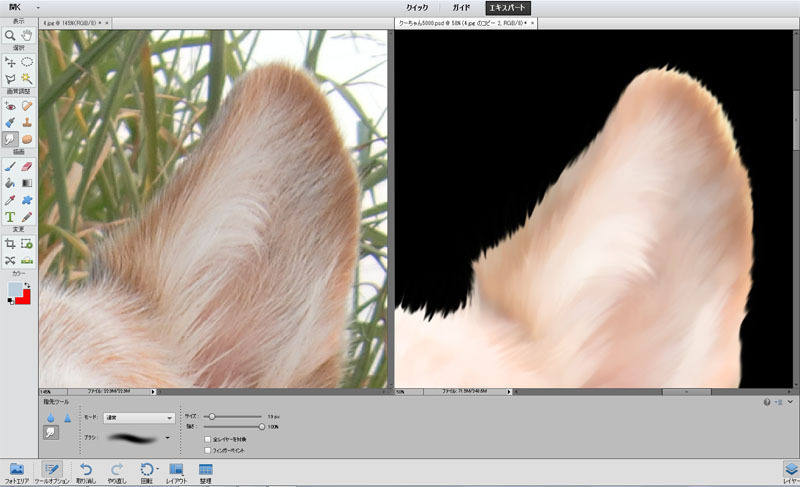Close the クーちゃん5000.psd document tab
This screenshot has height=487, width=800.
coord(533,23)
